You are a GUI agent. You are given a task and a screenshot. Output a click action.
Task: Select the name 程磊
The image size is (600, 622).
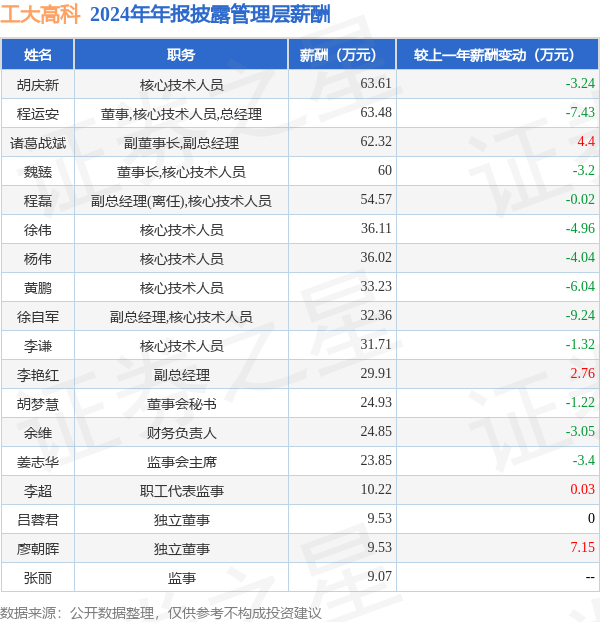click(x=38, y=201)
